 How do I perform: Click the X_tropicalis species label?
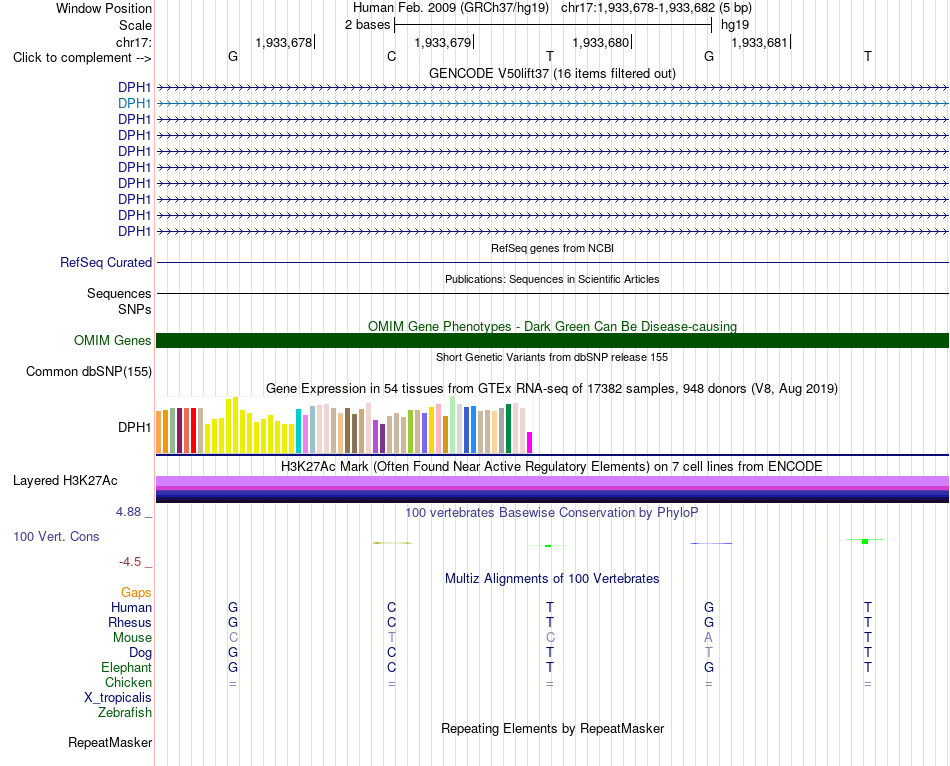[x=118, y=698]
